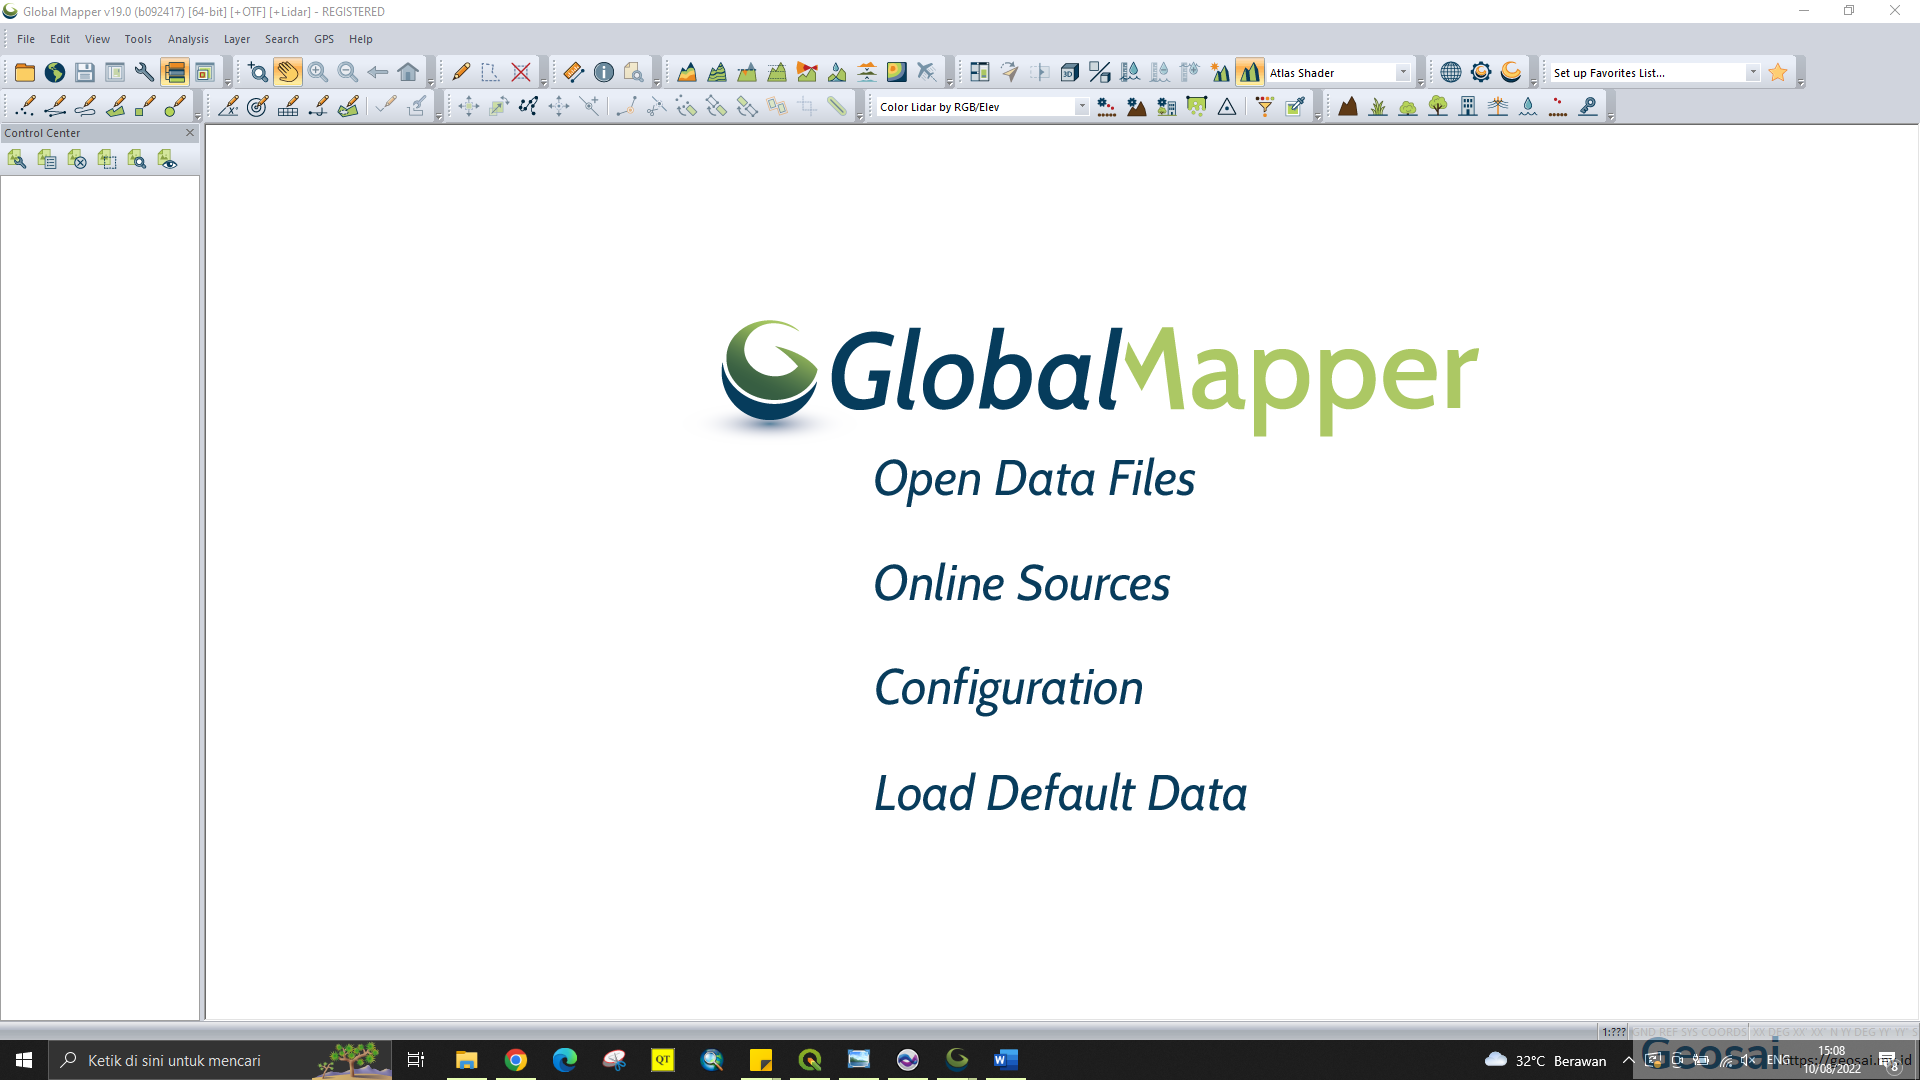Select the Feature Info tool icon
This screenshot has width=1920, height=1080.
(x=604, y=72)
